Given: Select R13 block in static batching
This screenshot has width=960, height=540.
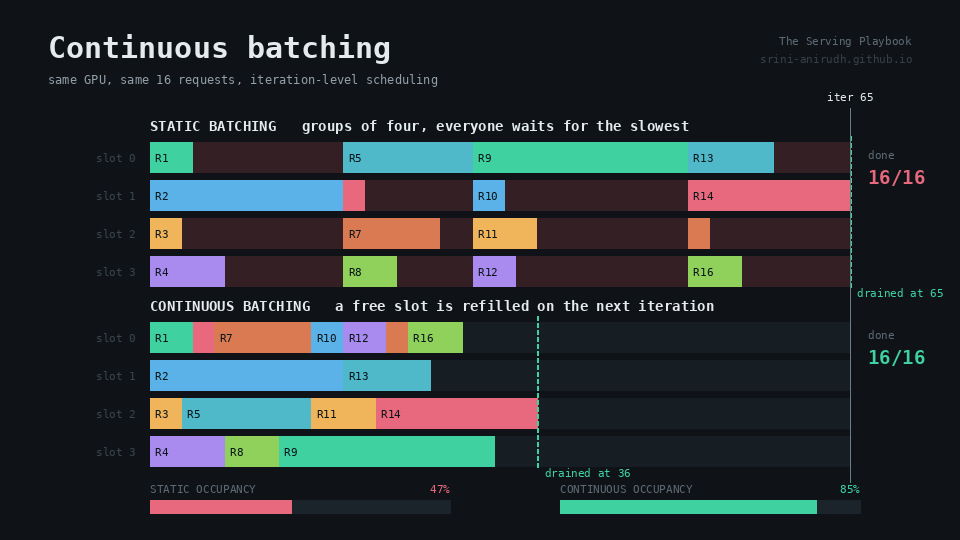Looking at the screenshot, I should click(731, 157).
